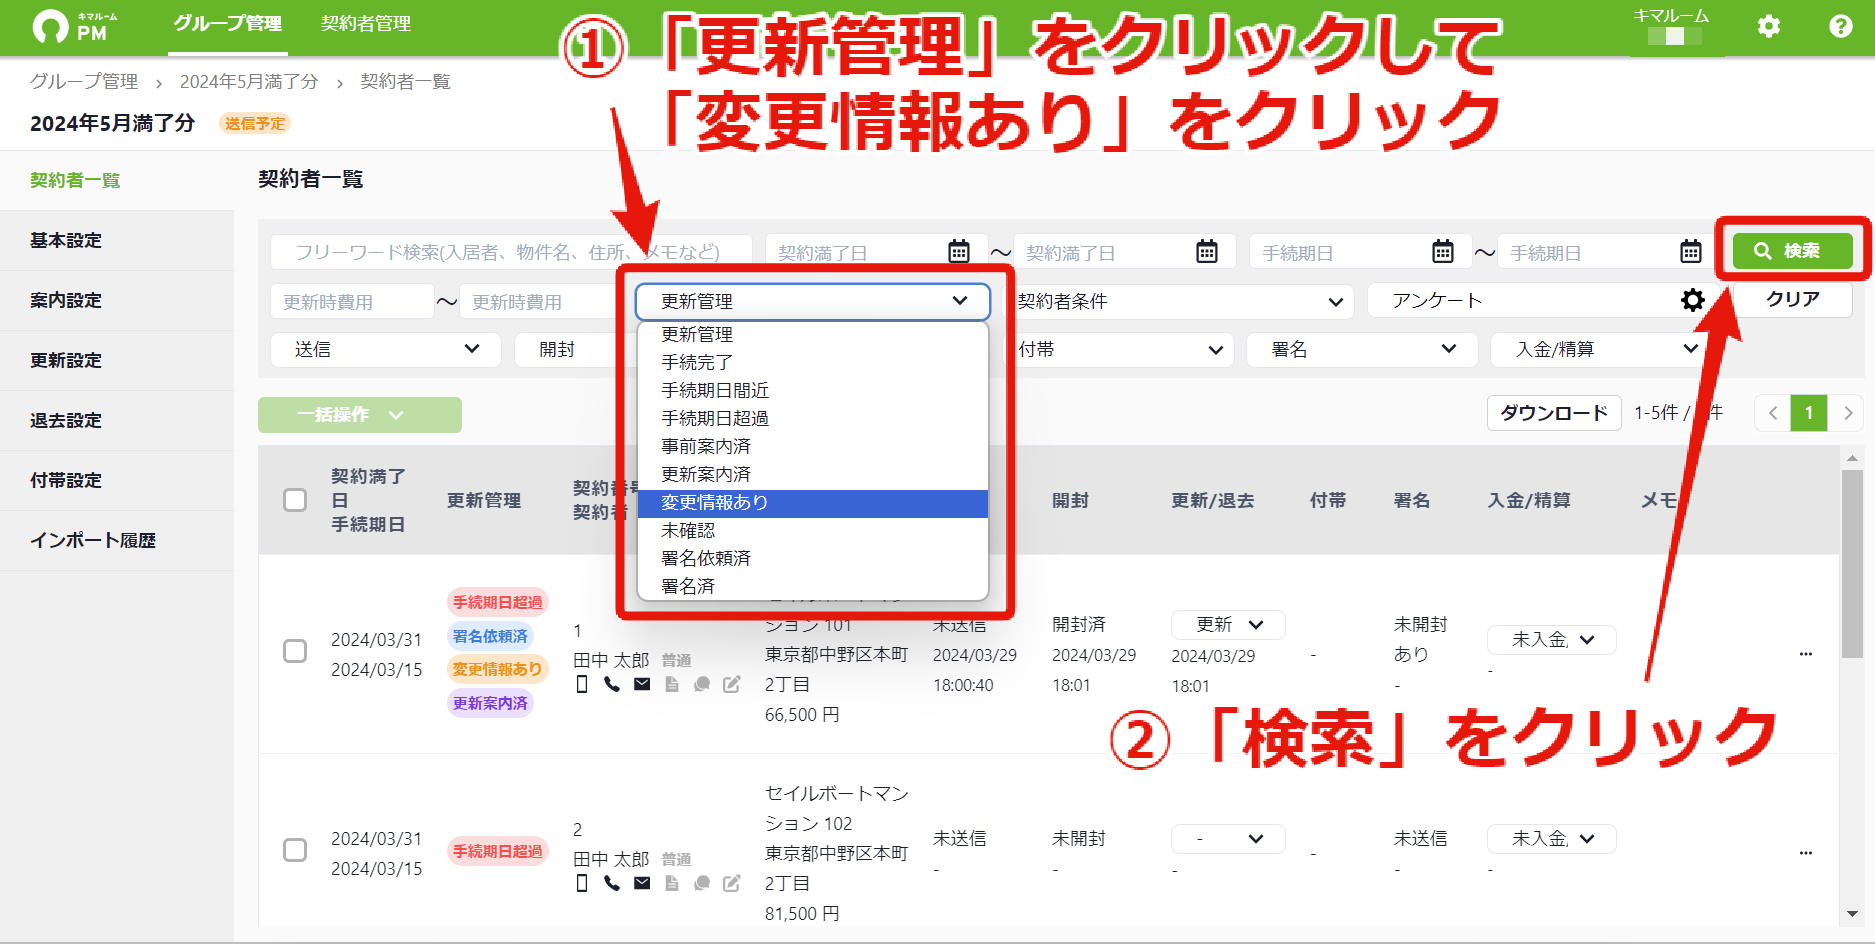Click phone icon in row 2
The width and height of the screenshot is (1875, 944).
tap(612, 884)
